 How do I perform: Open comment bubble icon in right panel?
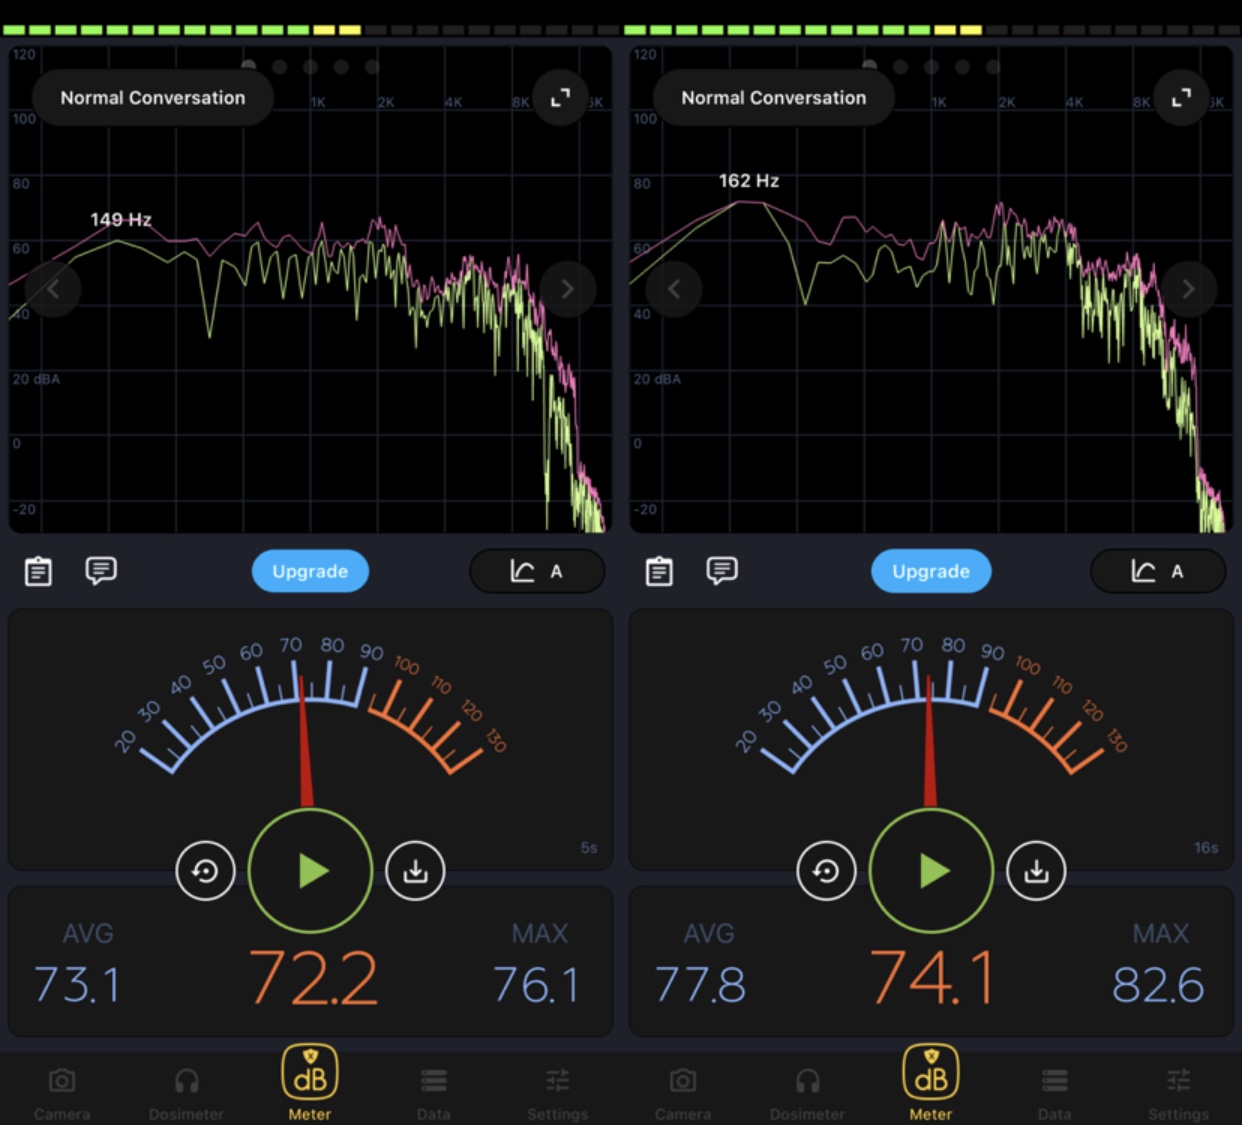[722, 571]
